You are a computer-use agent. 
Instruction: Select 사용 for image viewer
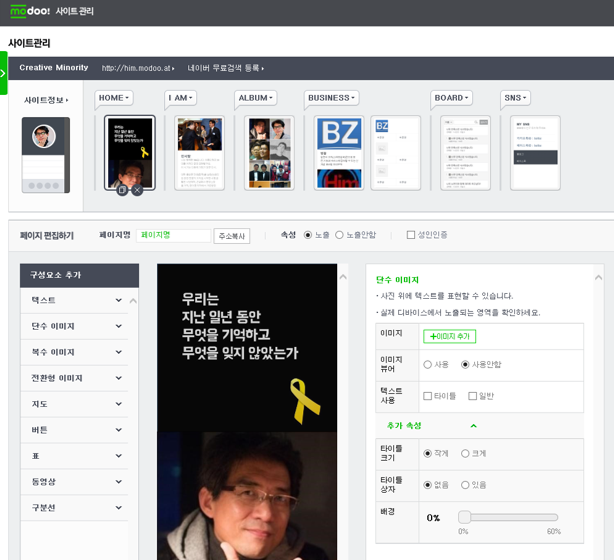click(428, 365)
